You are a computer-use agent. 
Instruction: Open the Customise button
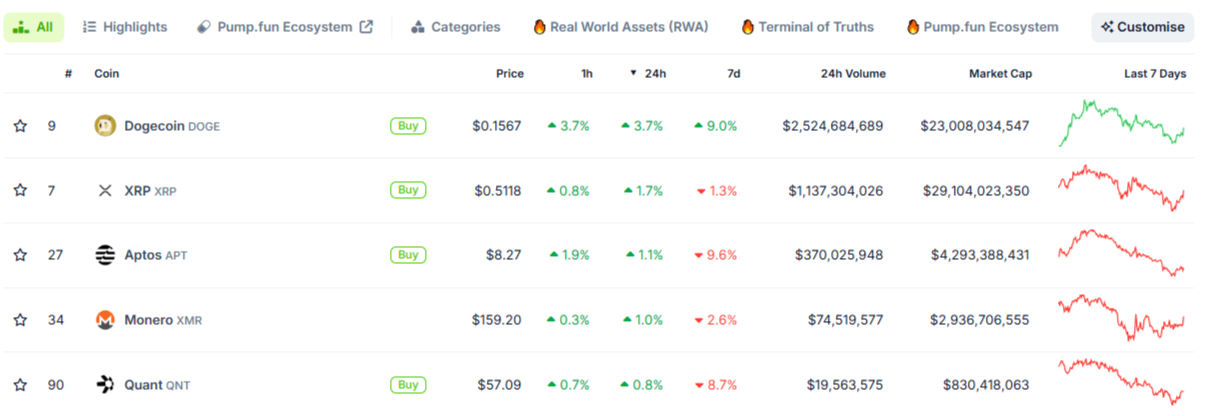pyautogui.click(x=1142, y=27)
